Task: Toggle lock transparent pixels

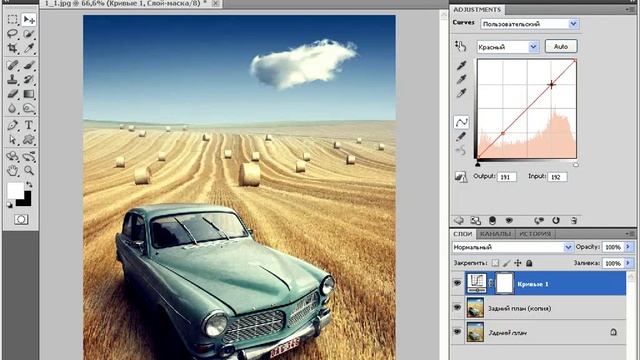Action: click(495, 263)
